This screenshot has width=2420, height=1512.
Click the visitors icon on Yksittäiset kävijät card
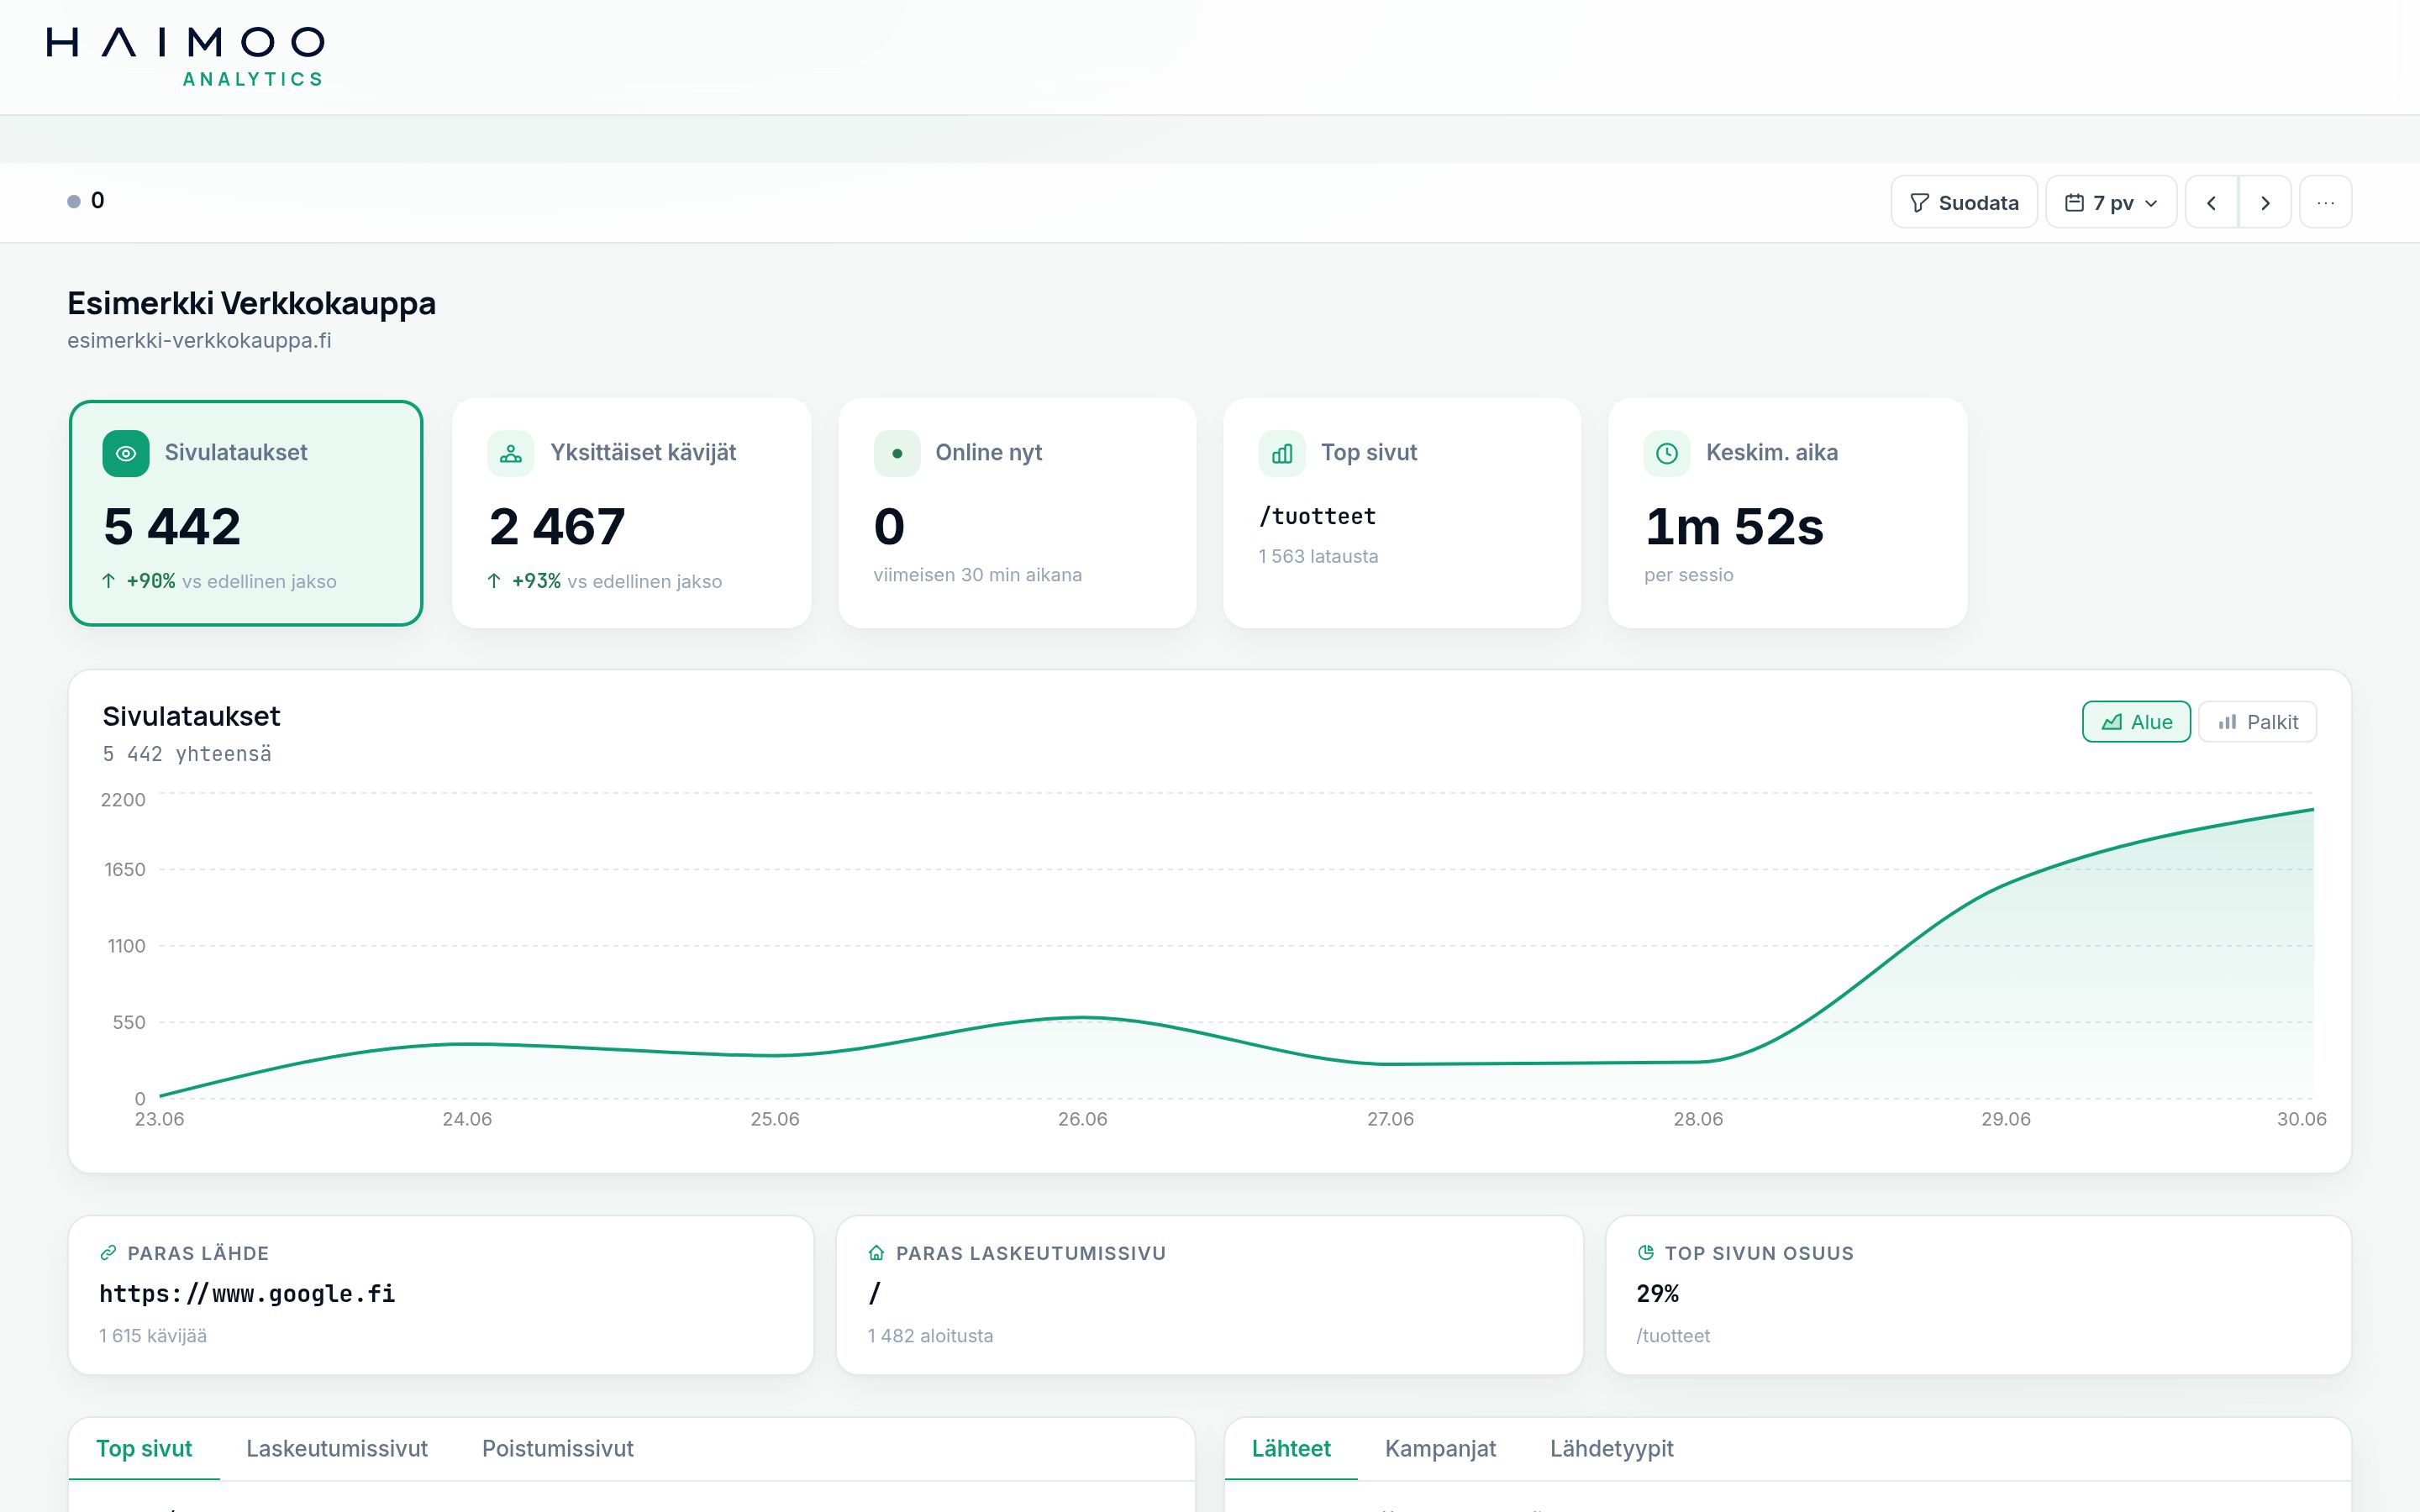tap(511, 453)
